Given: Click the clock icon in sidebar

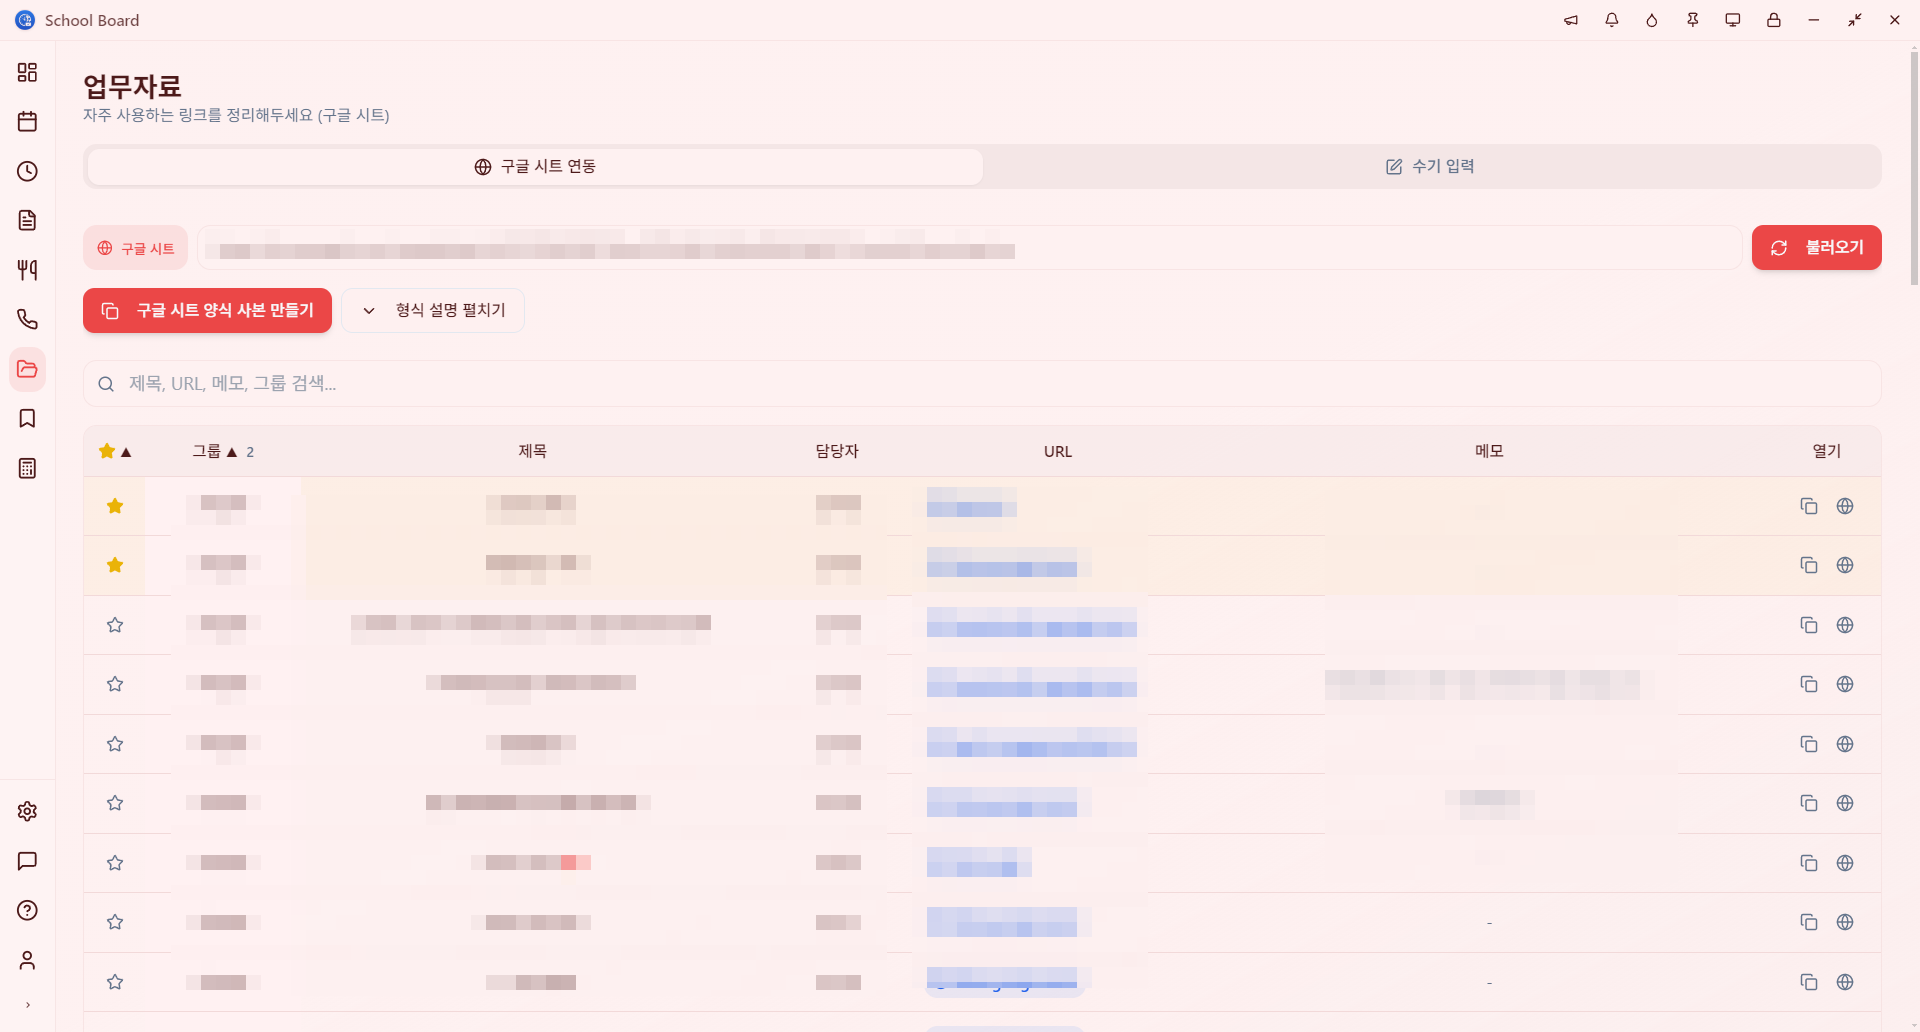Looking at the screenshot, I should [x=27, y=171].
